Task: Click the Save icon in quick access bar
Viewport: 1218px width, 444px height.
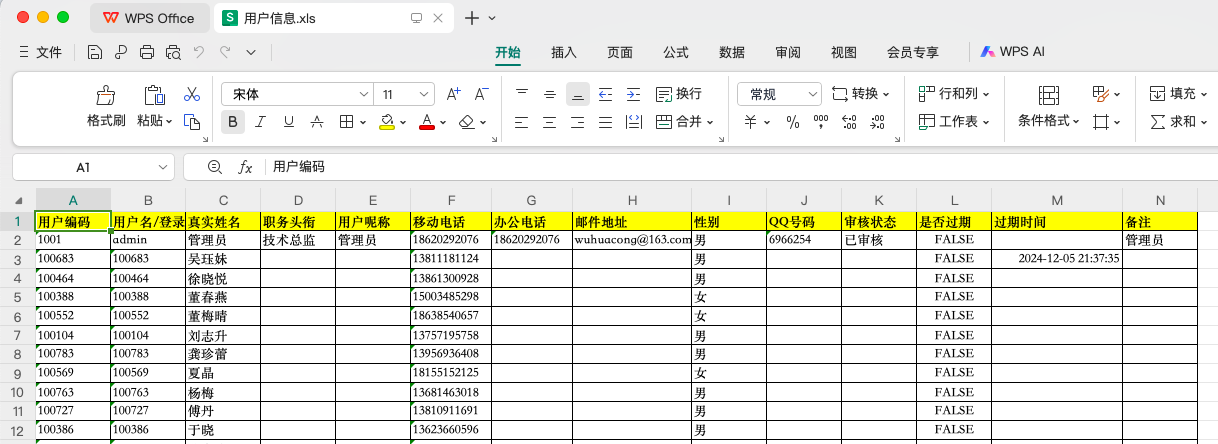Action: click(x=94, y=52)
